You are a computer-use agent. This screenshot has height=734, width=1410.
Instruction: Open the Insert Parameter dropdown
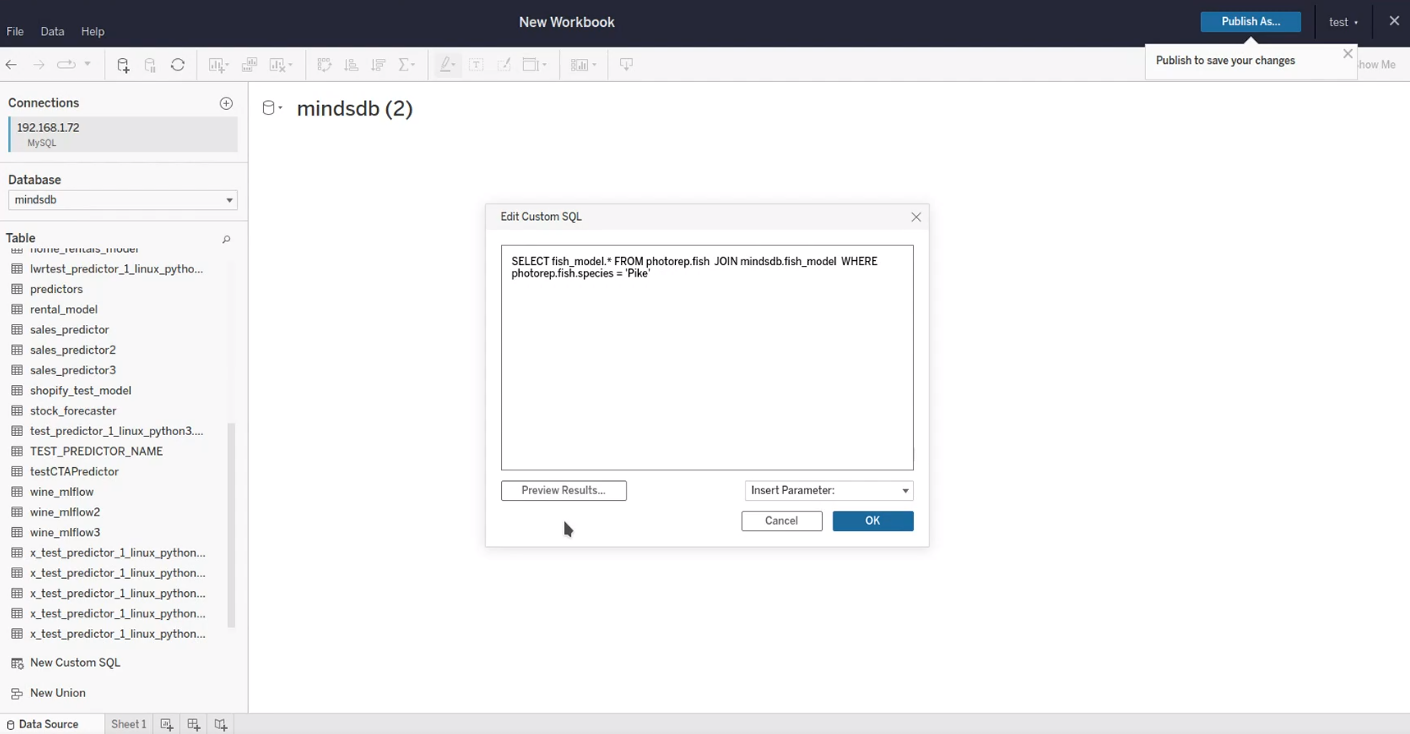click(829, 491)
